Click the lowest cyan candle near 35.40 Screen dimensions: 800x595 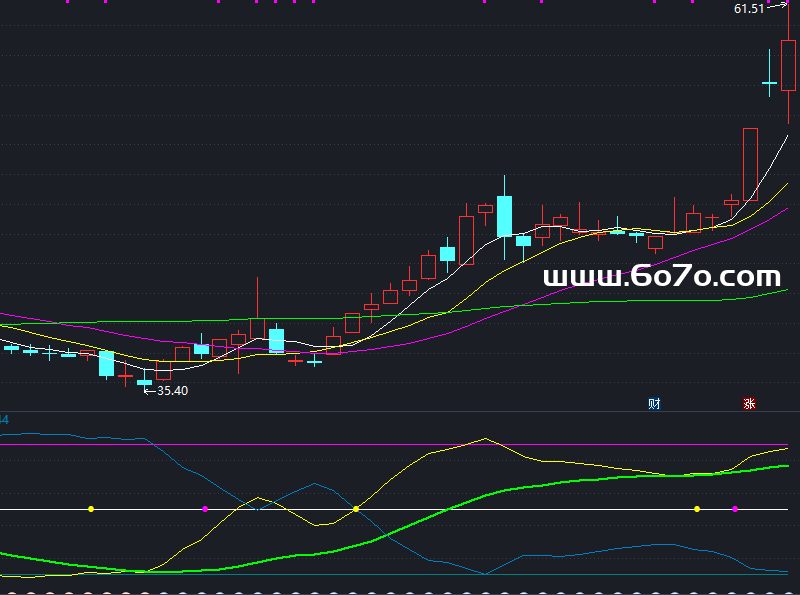point(144,382)
